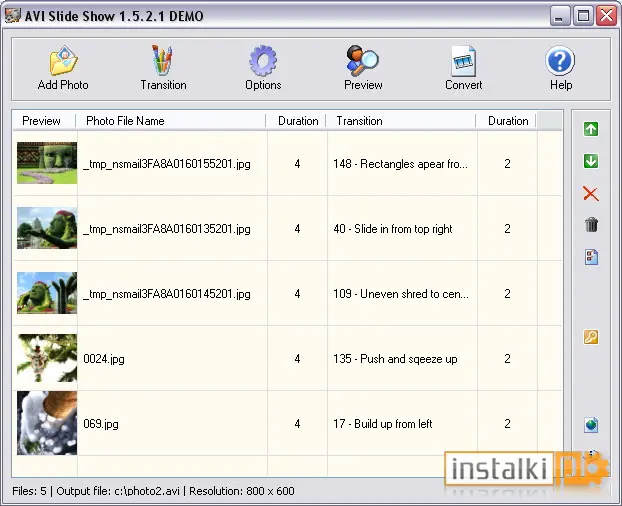Select the thumbnail for file ending 145201.jpg
The width and height of the screenshot is (622, 506).
47,293
